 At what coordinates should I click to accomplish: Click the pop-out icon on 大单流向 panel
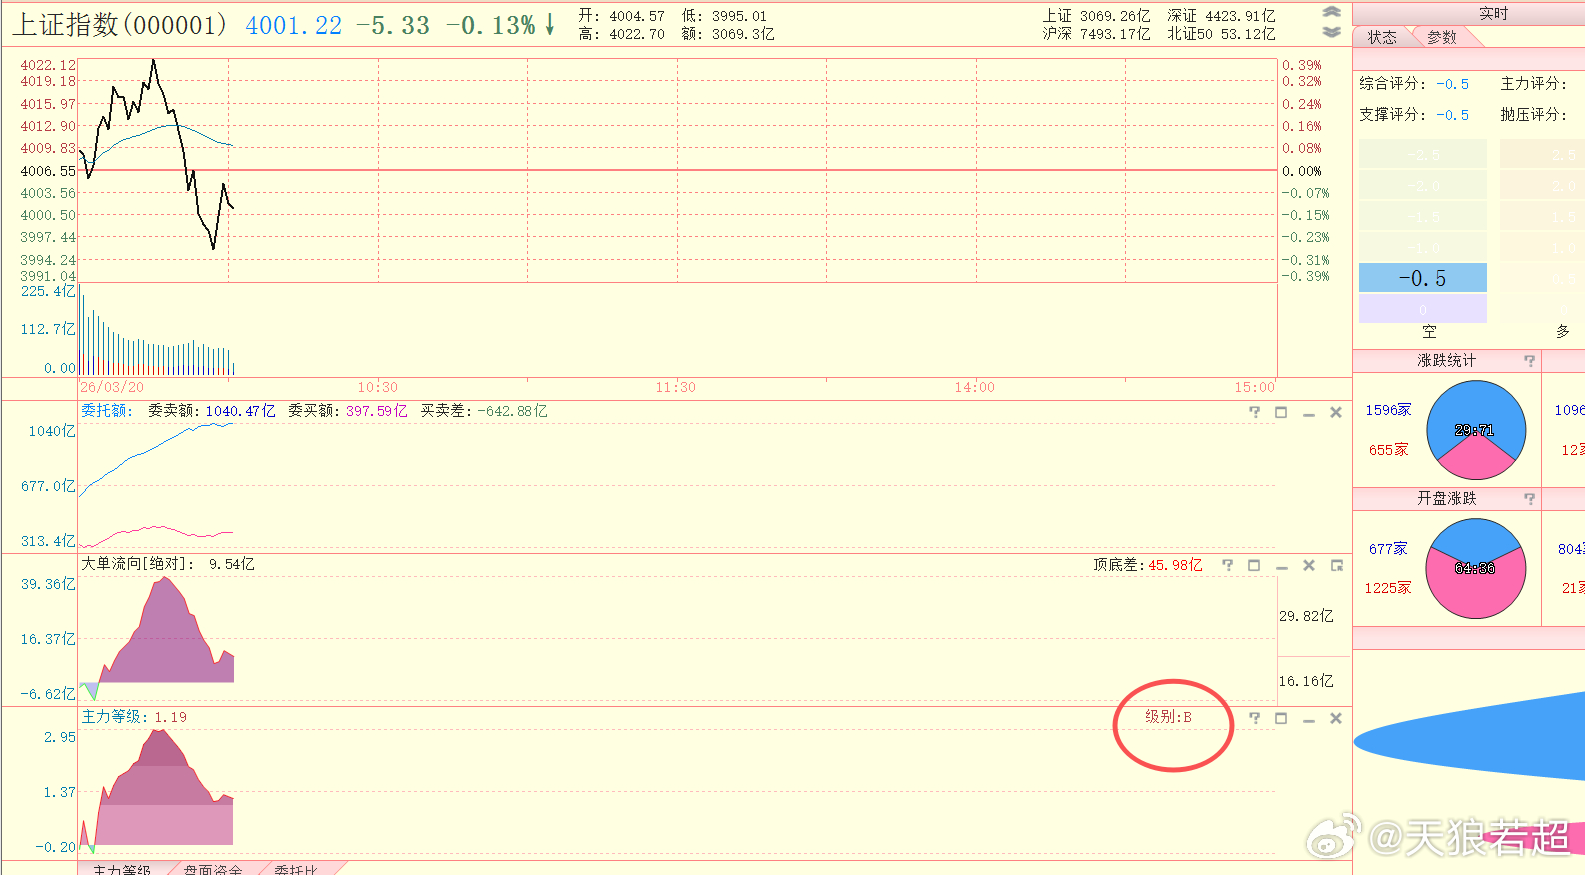point(1336,565)
